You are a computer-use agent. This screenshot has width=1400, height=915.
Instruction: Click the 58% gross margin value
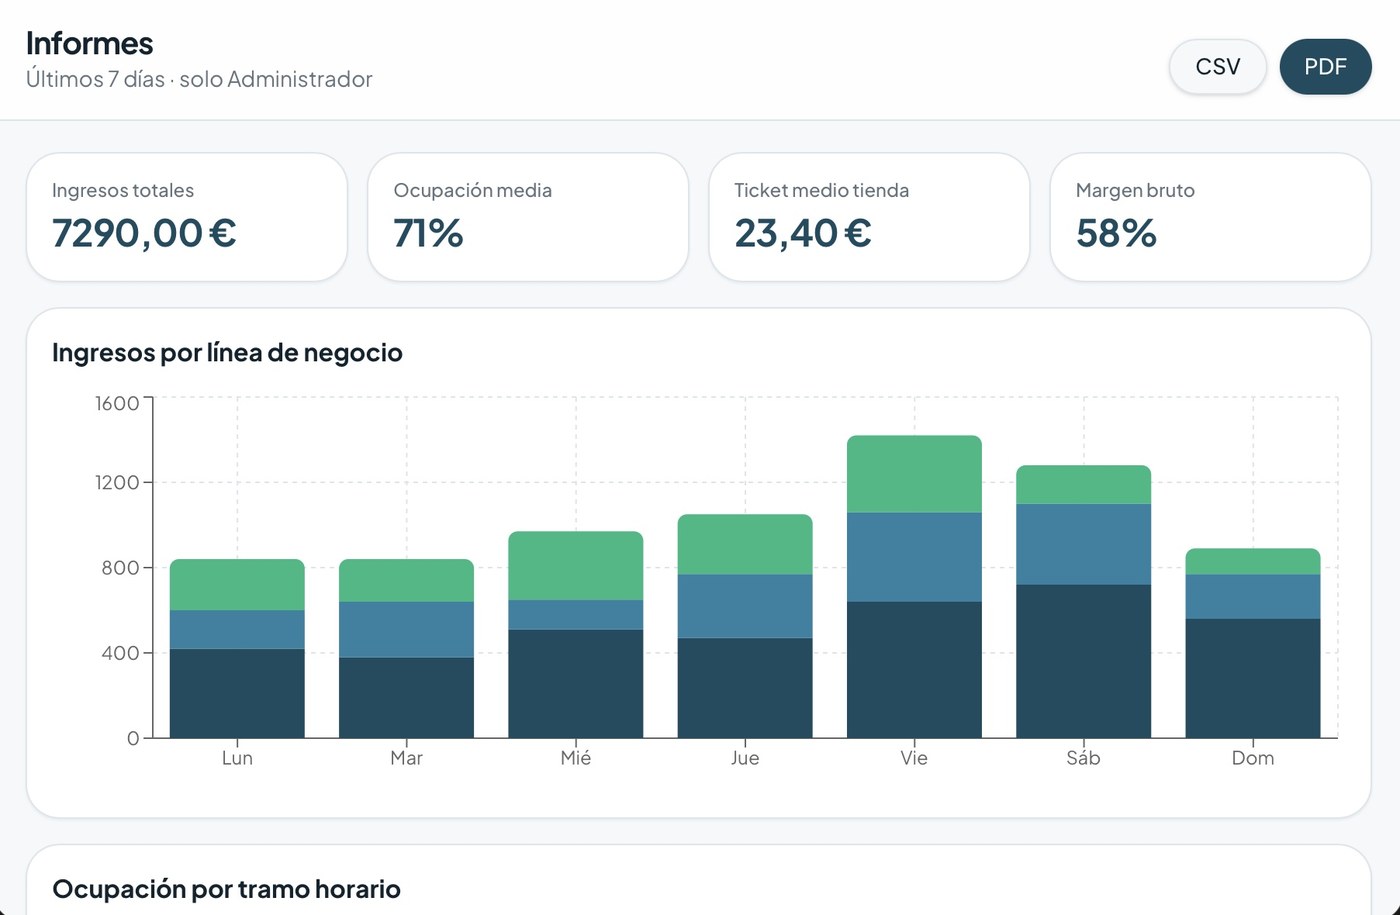pyautogui.click(x=1116, y=233)
